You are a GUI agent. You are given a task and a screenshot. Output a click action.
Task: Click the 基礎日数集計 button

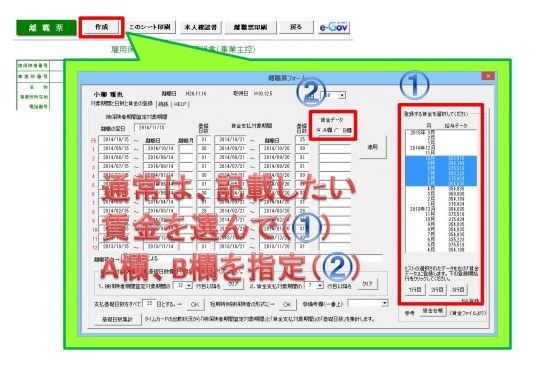point(117,319)
